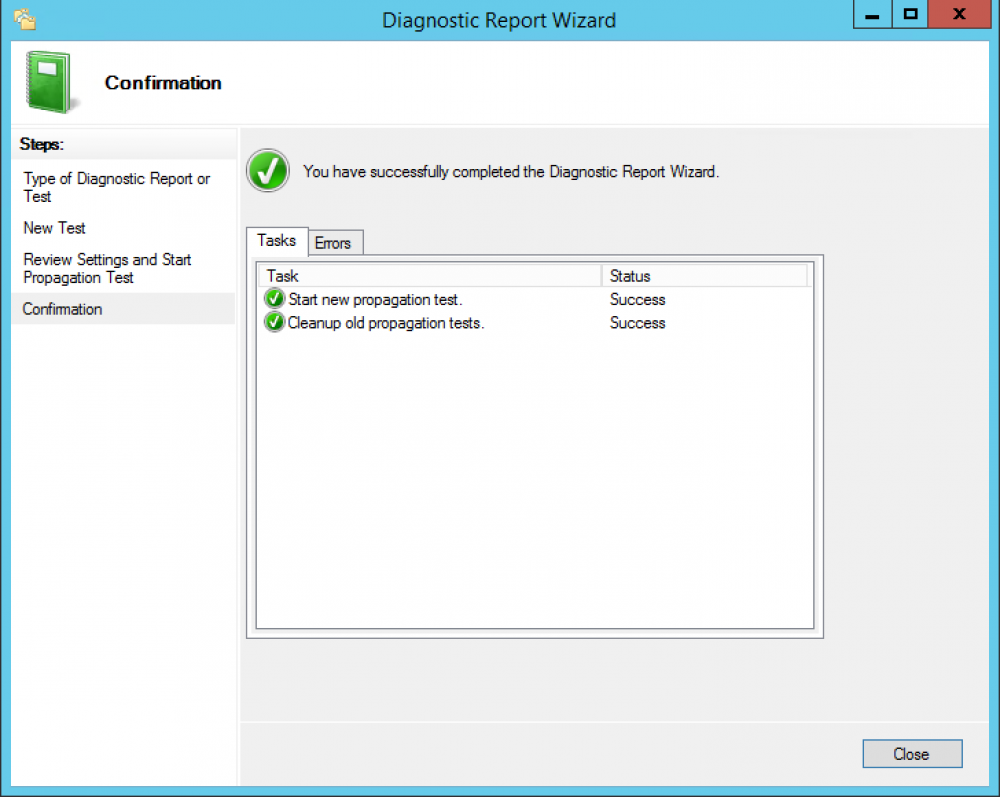Click the large green success checkmark icon
This screenshot has height=797, width=1000.
(268, 171)
